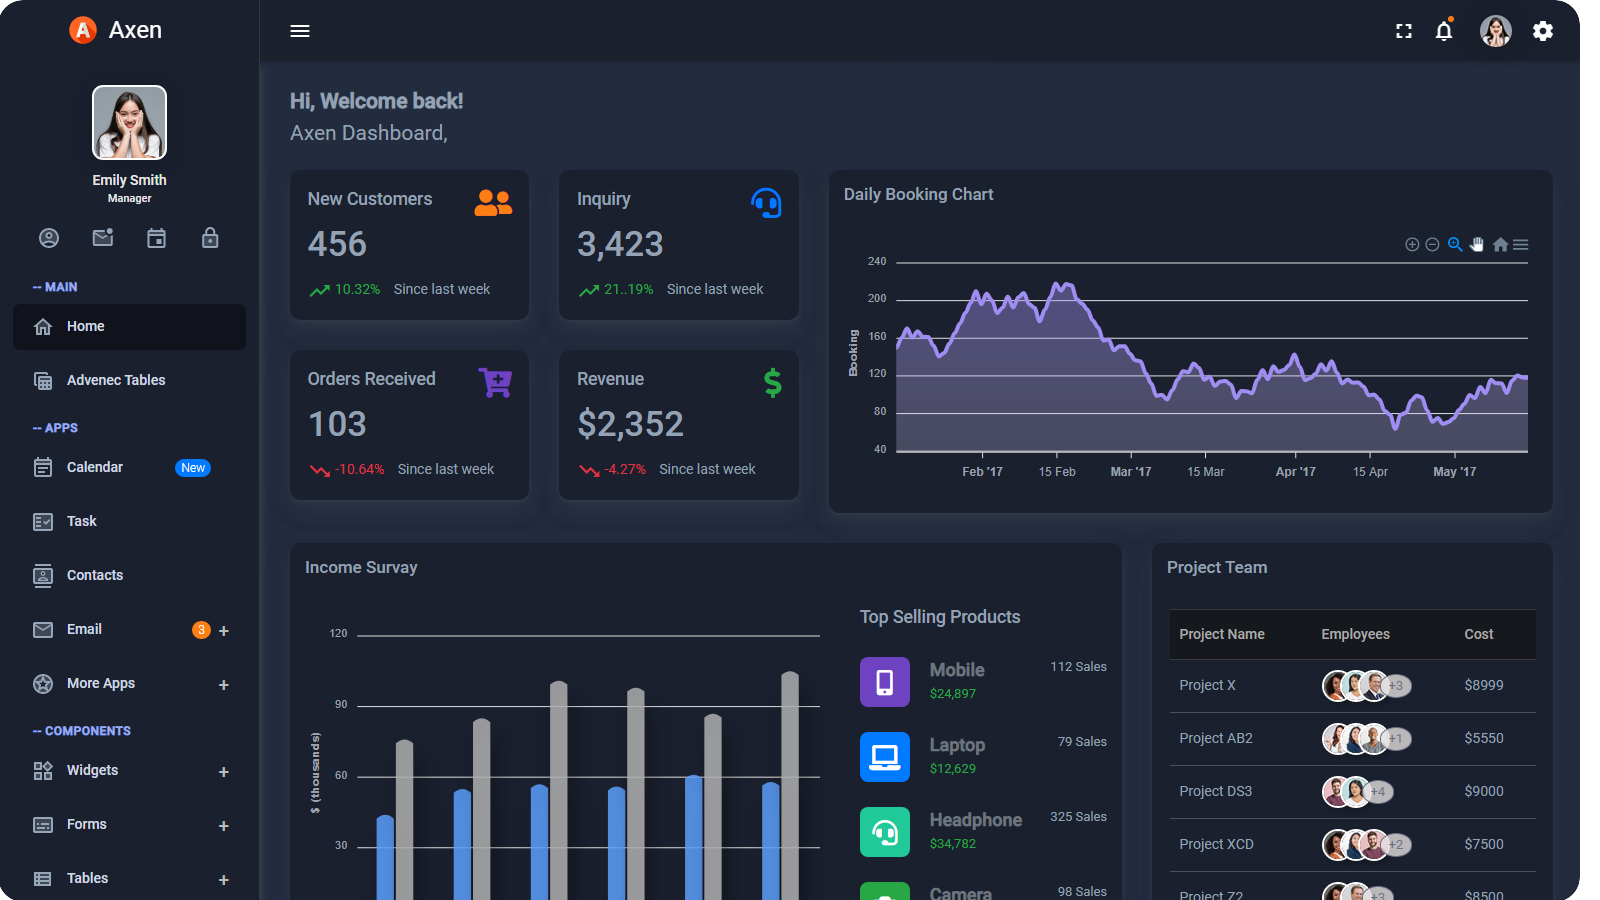Open the settings gear in the top-right corner
This screenshot has width=1600, height=900.
1543,31
